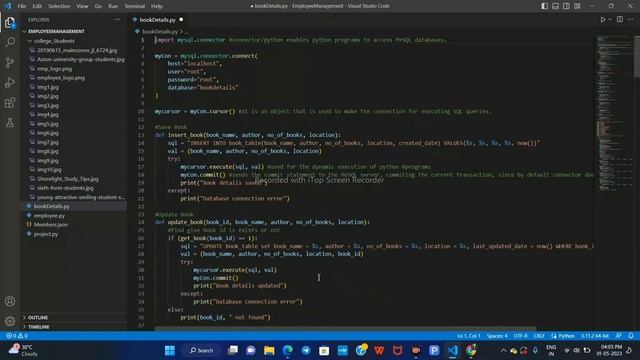640x360 pixels.
Task: Click Spaces: 4 indentation setting
Action: 497,336
